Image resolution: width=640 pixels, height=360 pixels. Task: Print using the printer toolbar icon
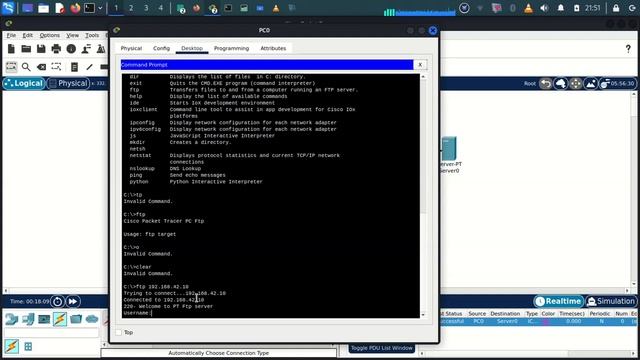56,49
